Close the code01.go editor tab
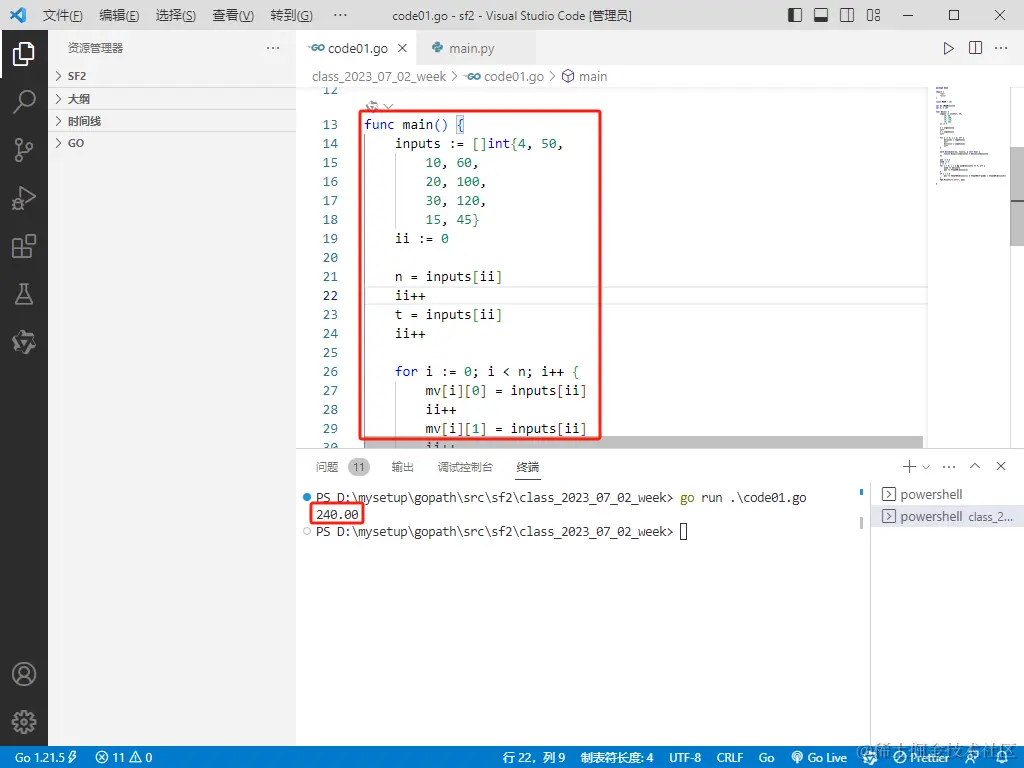Viewport: 1024px width, 768px height. (x=403, y=48)
